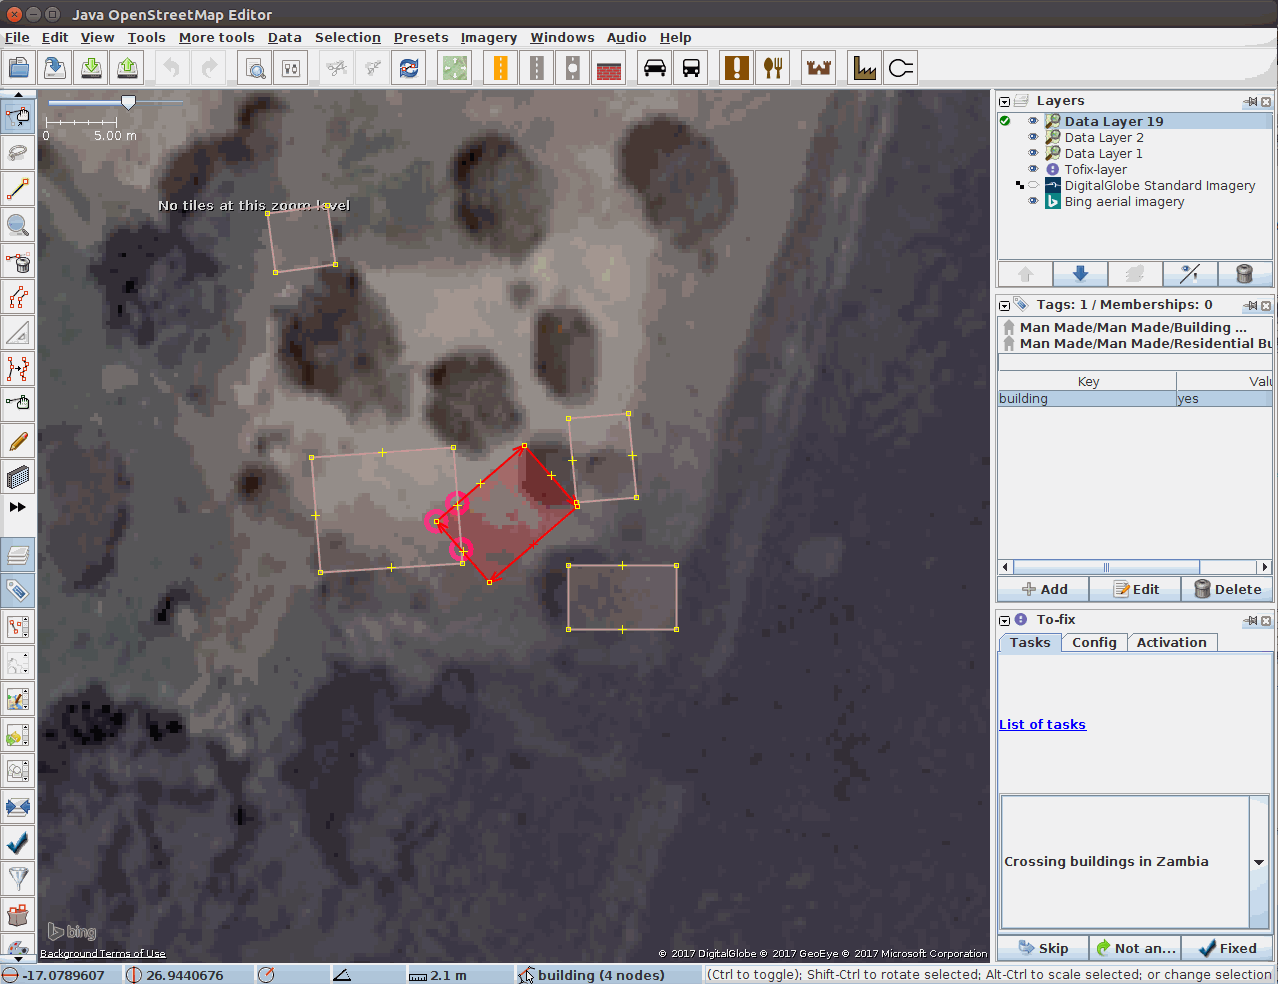Select the red brick wall preset icon
This screenshot has height=984, width=1278.
[x=609, y=68]
